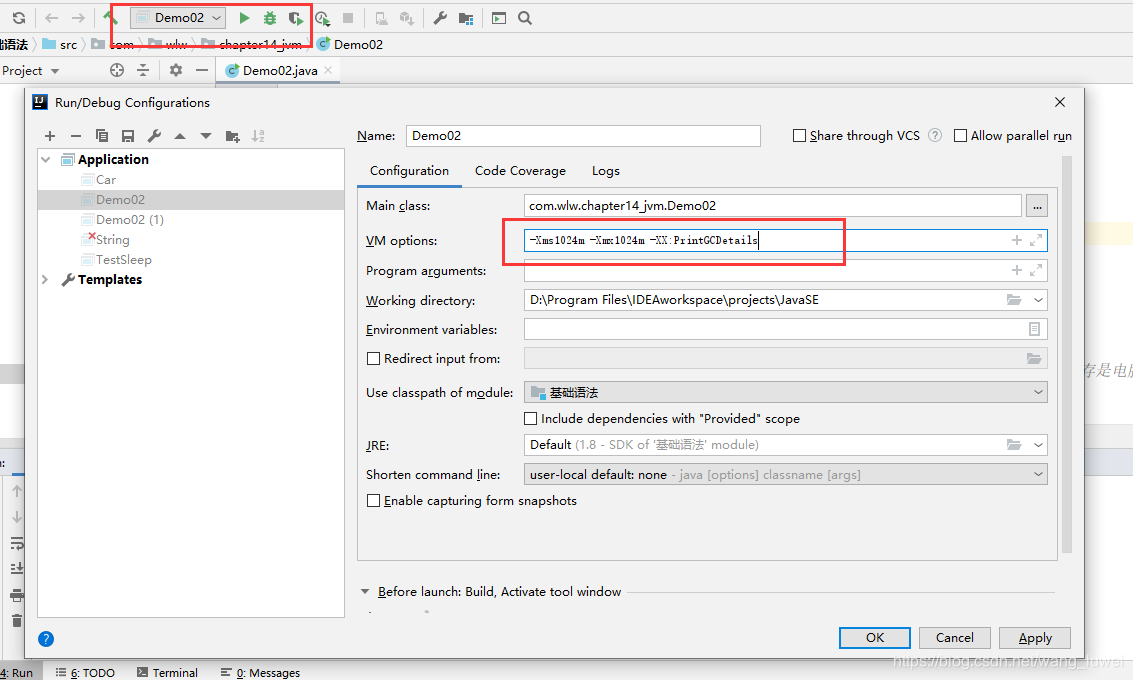Open the Terminal tool window tab
1133x680 pixels.
[167, 673]
